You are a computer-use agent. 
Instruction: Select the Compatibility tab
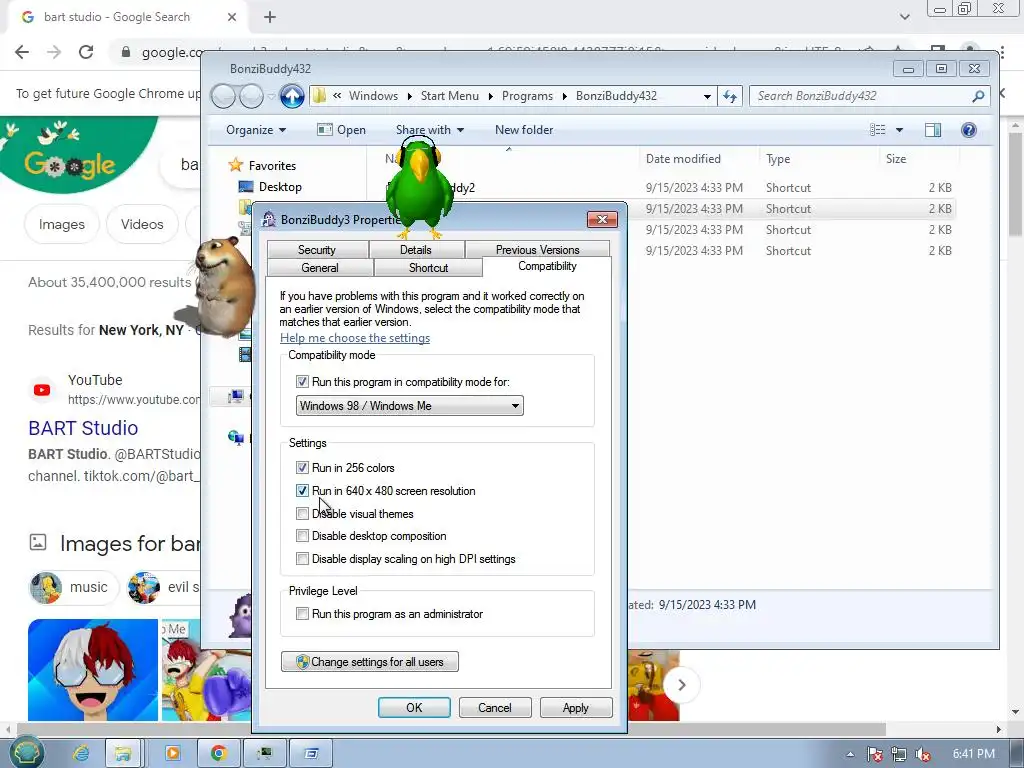pyautogui.click(x=547, y=266)
